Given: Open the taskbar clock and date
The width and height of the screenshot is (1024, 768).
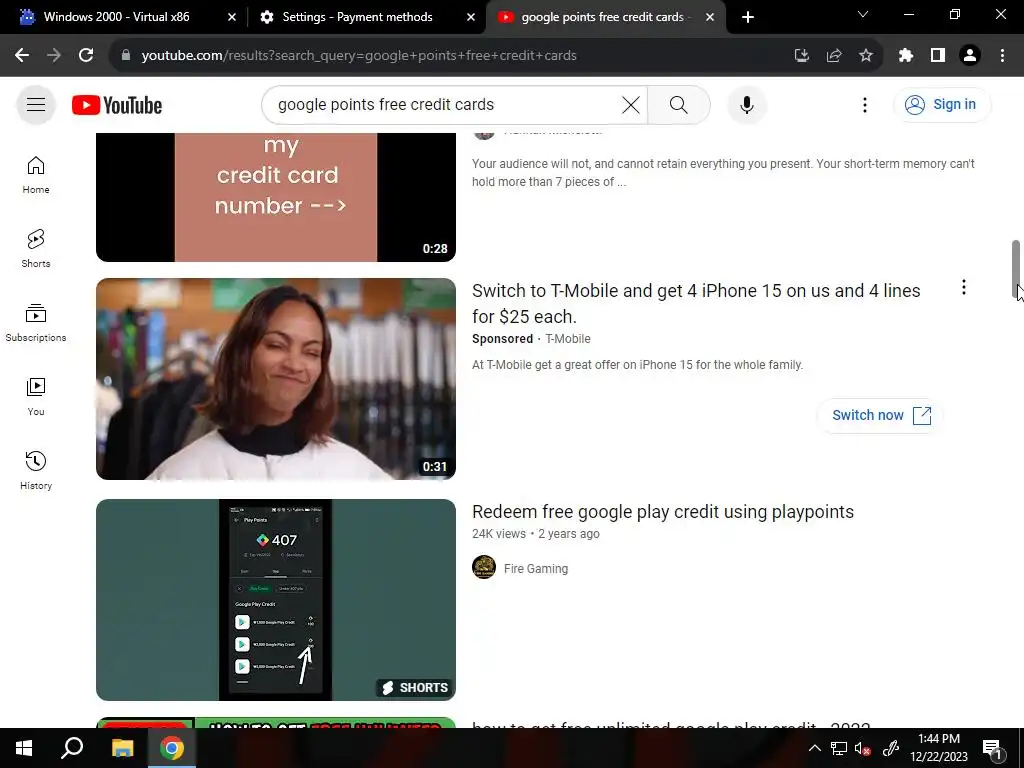Looking at the screenshot, I should click(x=939, y=748).
